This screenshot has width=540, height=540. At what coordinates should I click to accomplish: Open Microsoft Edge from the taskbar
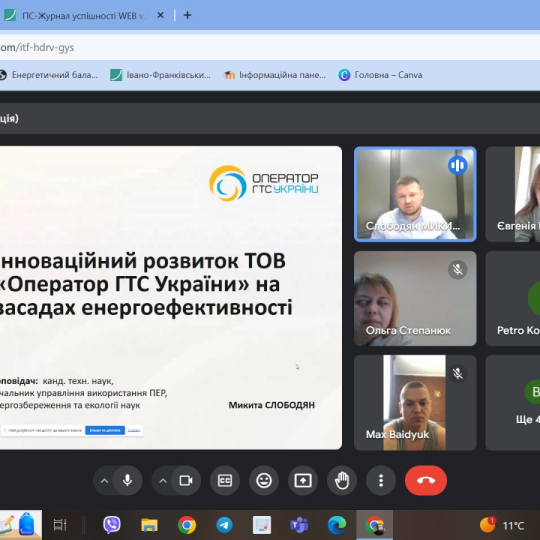click(336, 525)
